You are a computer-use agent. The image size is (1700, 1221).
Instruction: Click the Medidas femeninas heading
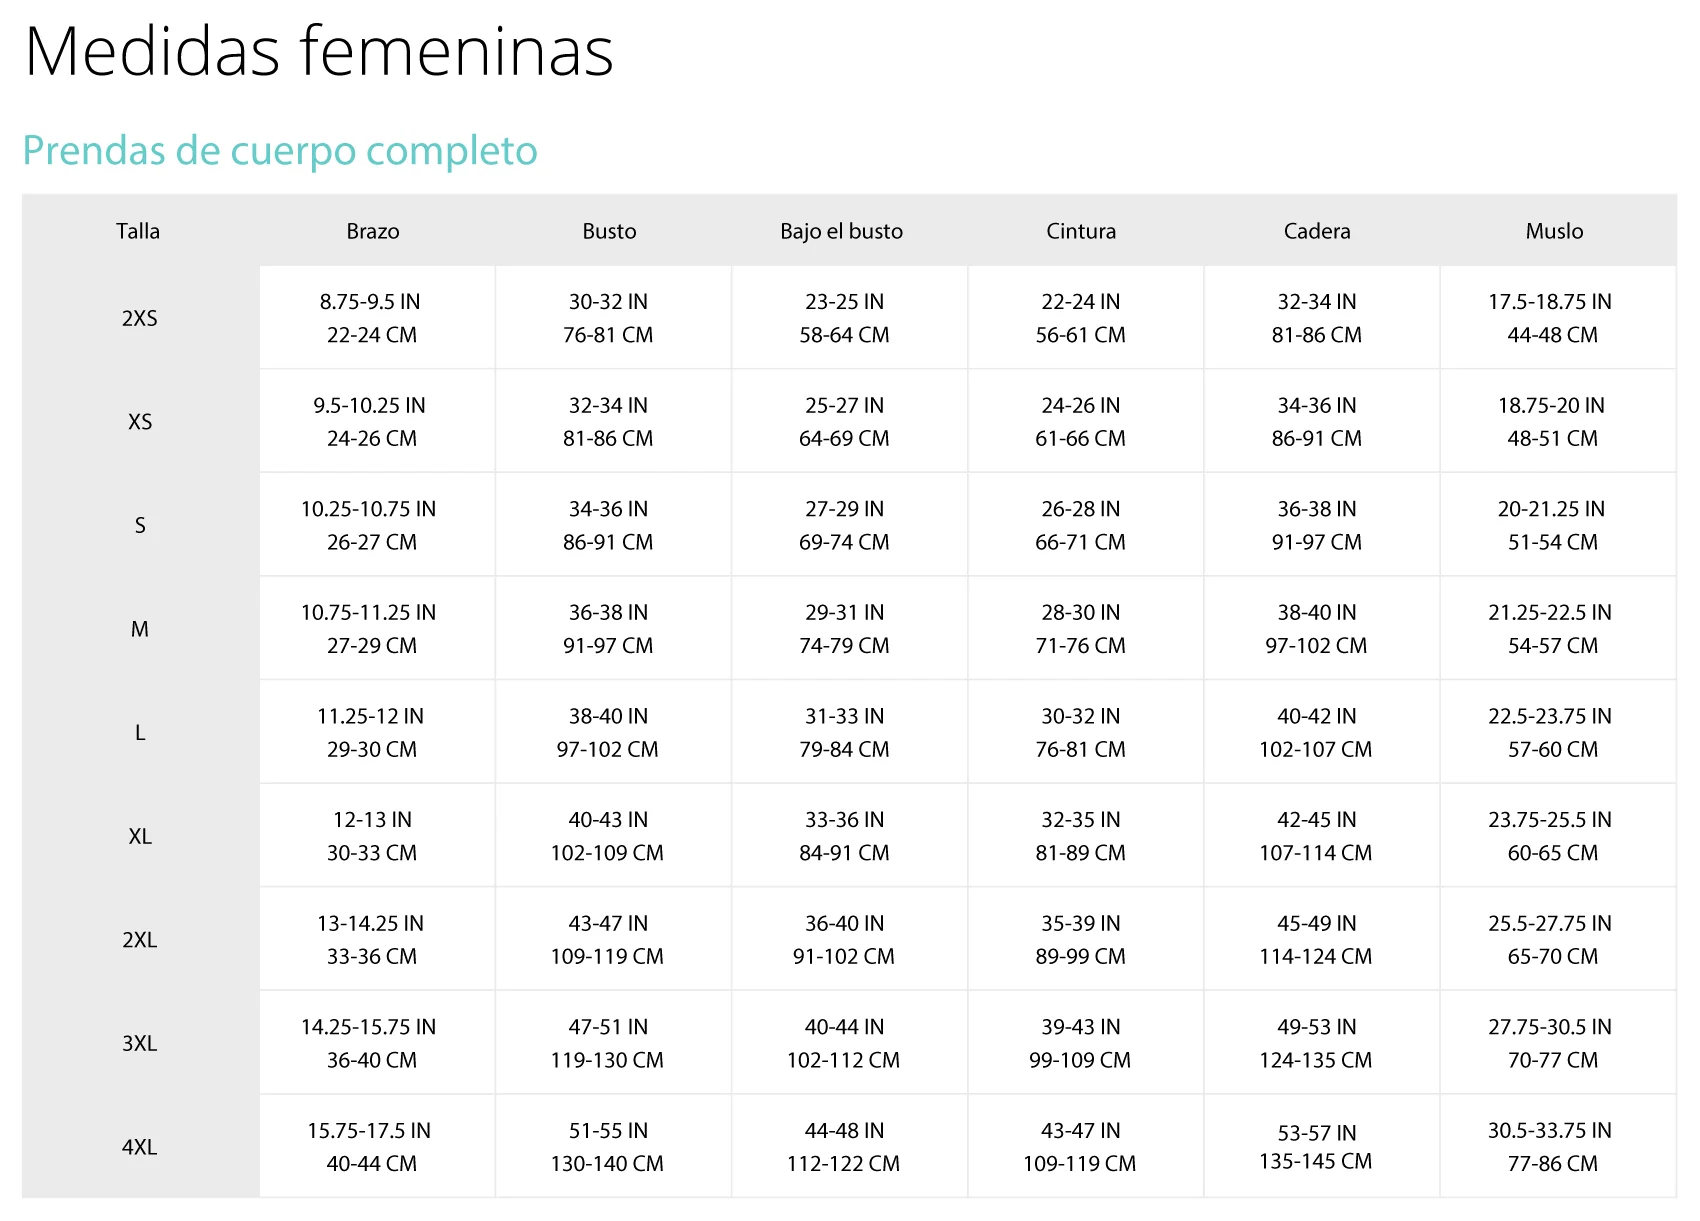tap(319, 51)
